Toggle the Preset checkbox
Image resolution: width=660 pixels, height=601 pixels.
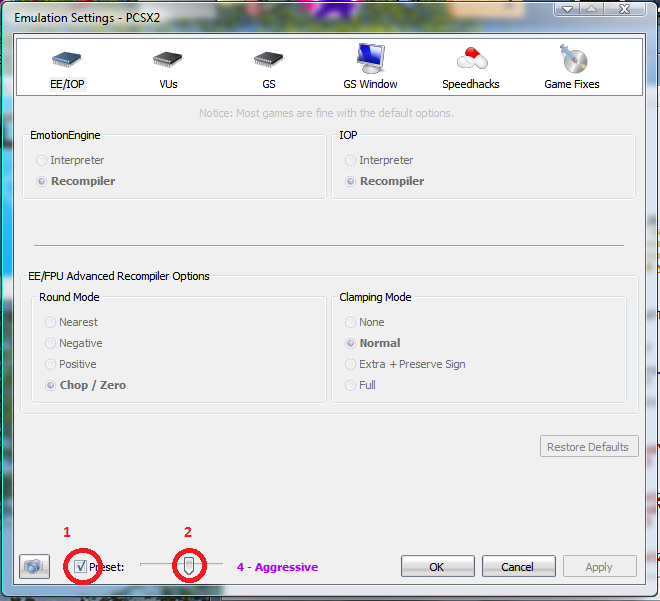pyautogui.click(x=80, y=566)
